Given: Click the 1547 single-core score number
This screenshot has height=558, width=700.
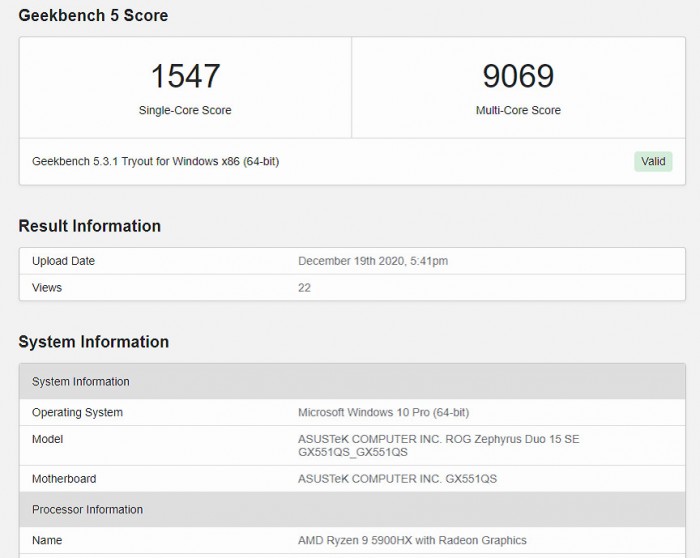Looking at the screenshot, I should (185, 76).
